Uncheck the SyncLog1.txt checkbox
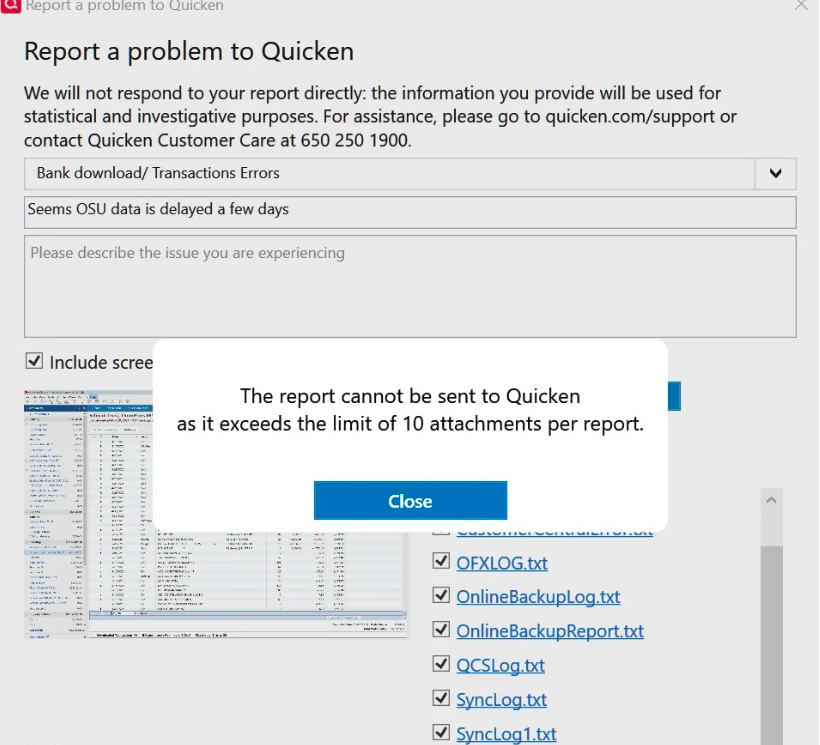Viewport: 820px width, 745px height. coord(441,732)
